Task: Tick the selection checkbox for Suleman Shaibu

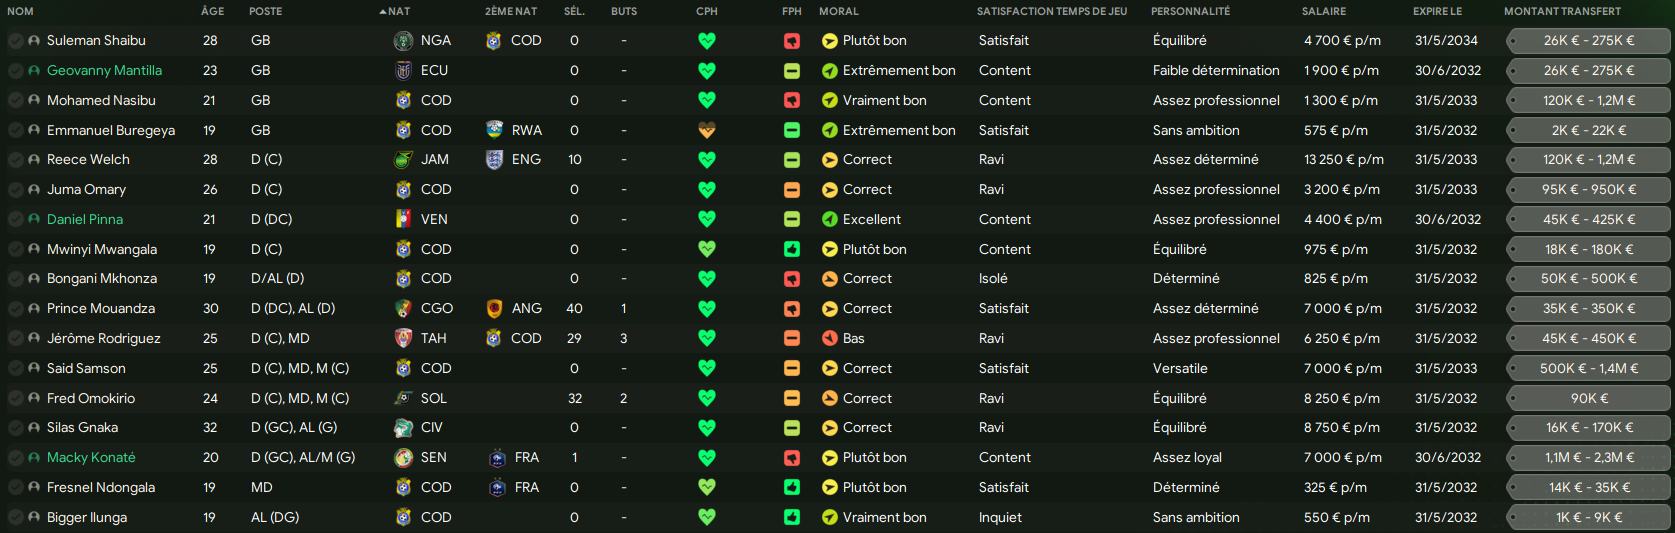Action: click(x=16, y=41)
